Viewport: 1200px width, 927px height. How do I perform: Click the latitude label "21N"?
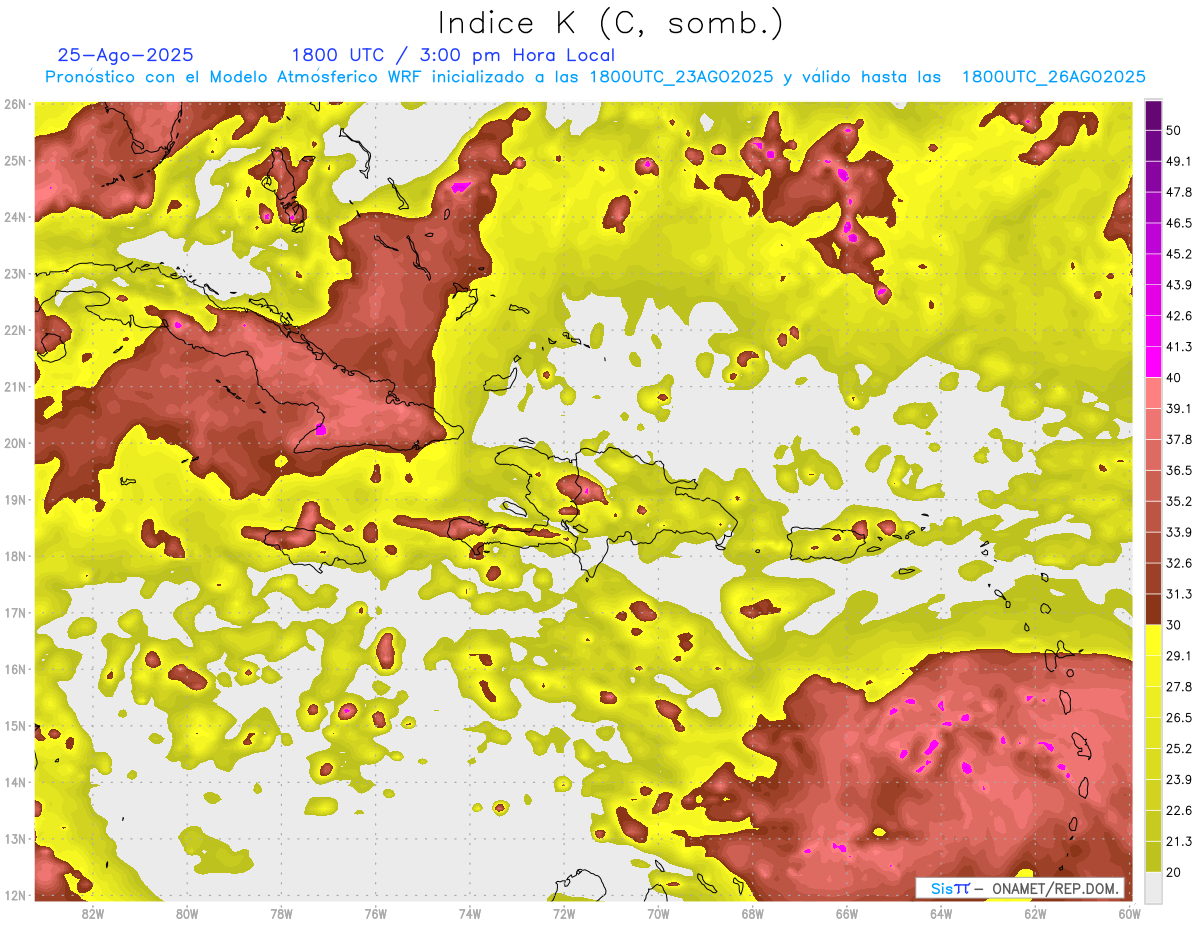(x=15, y=387)
